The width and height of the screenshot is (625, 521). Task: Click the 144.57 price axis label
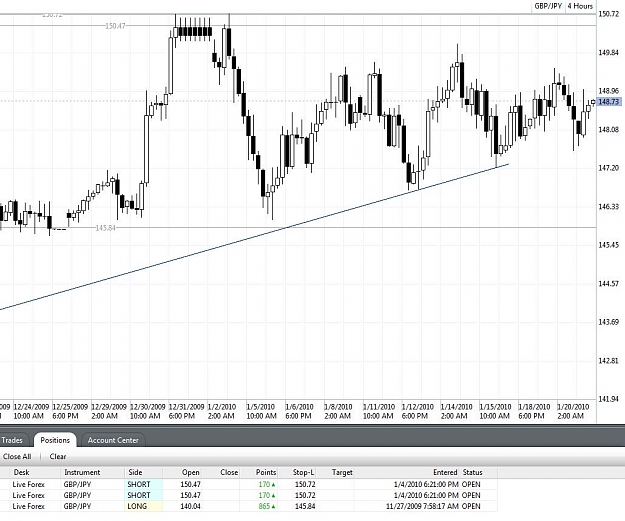point(609,283)
